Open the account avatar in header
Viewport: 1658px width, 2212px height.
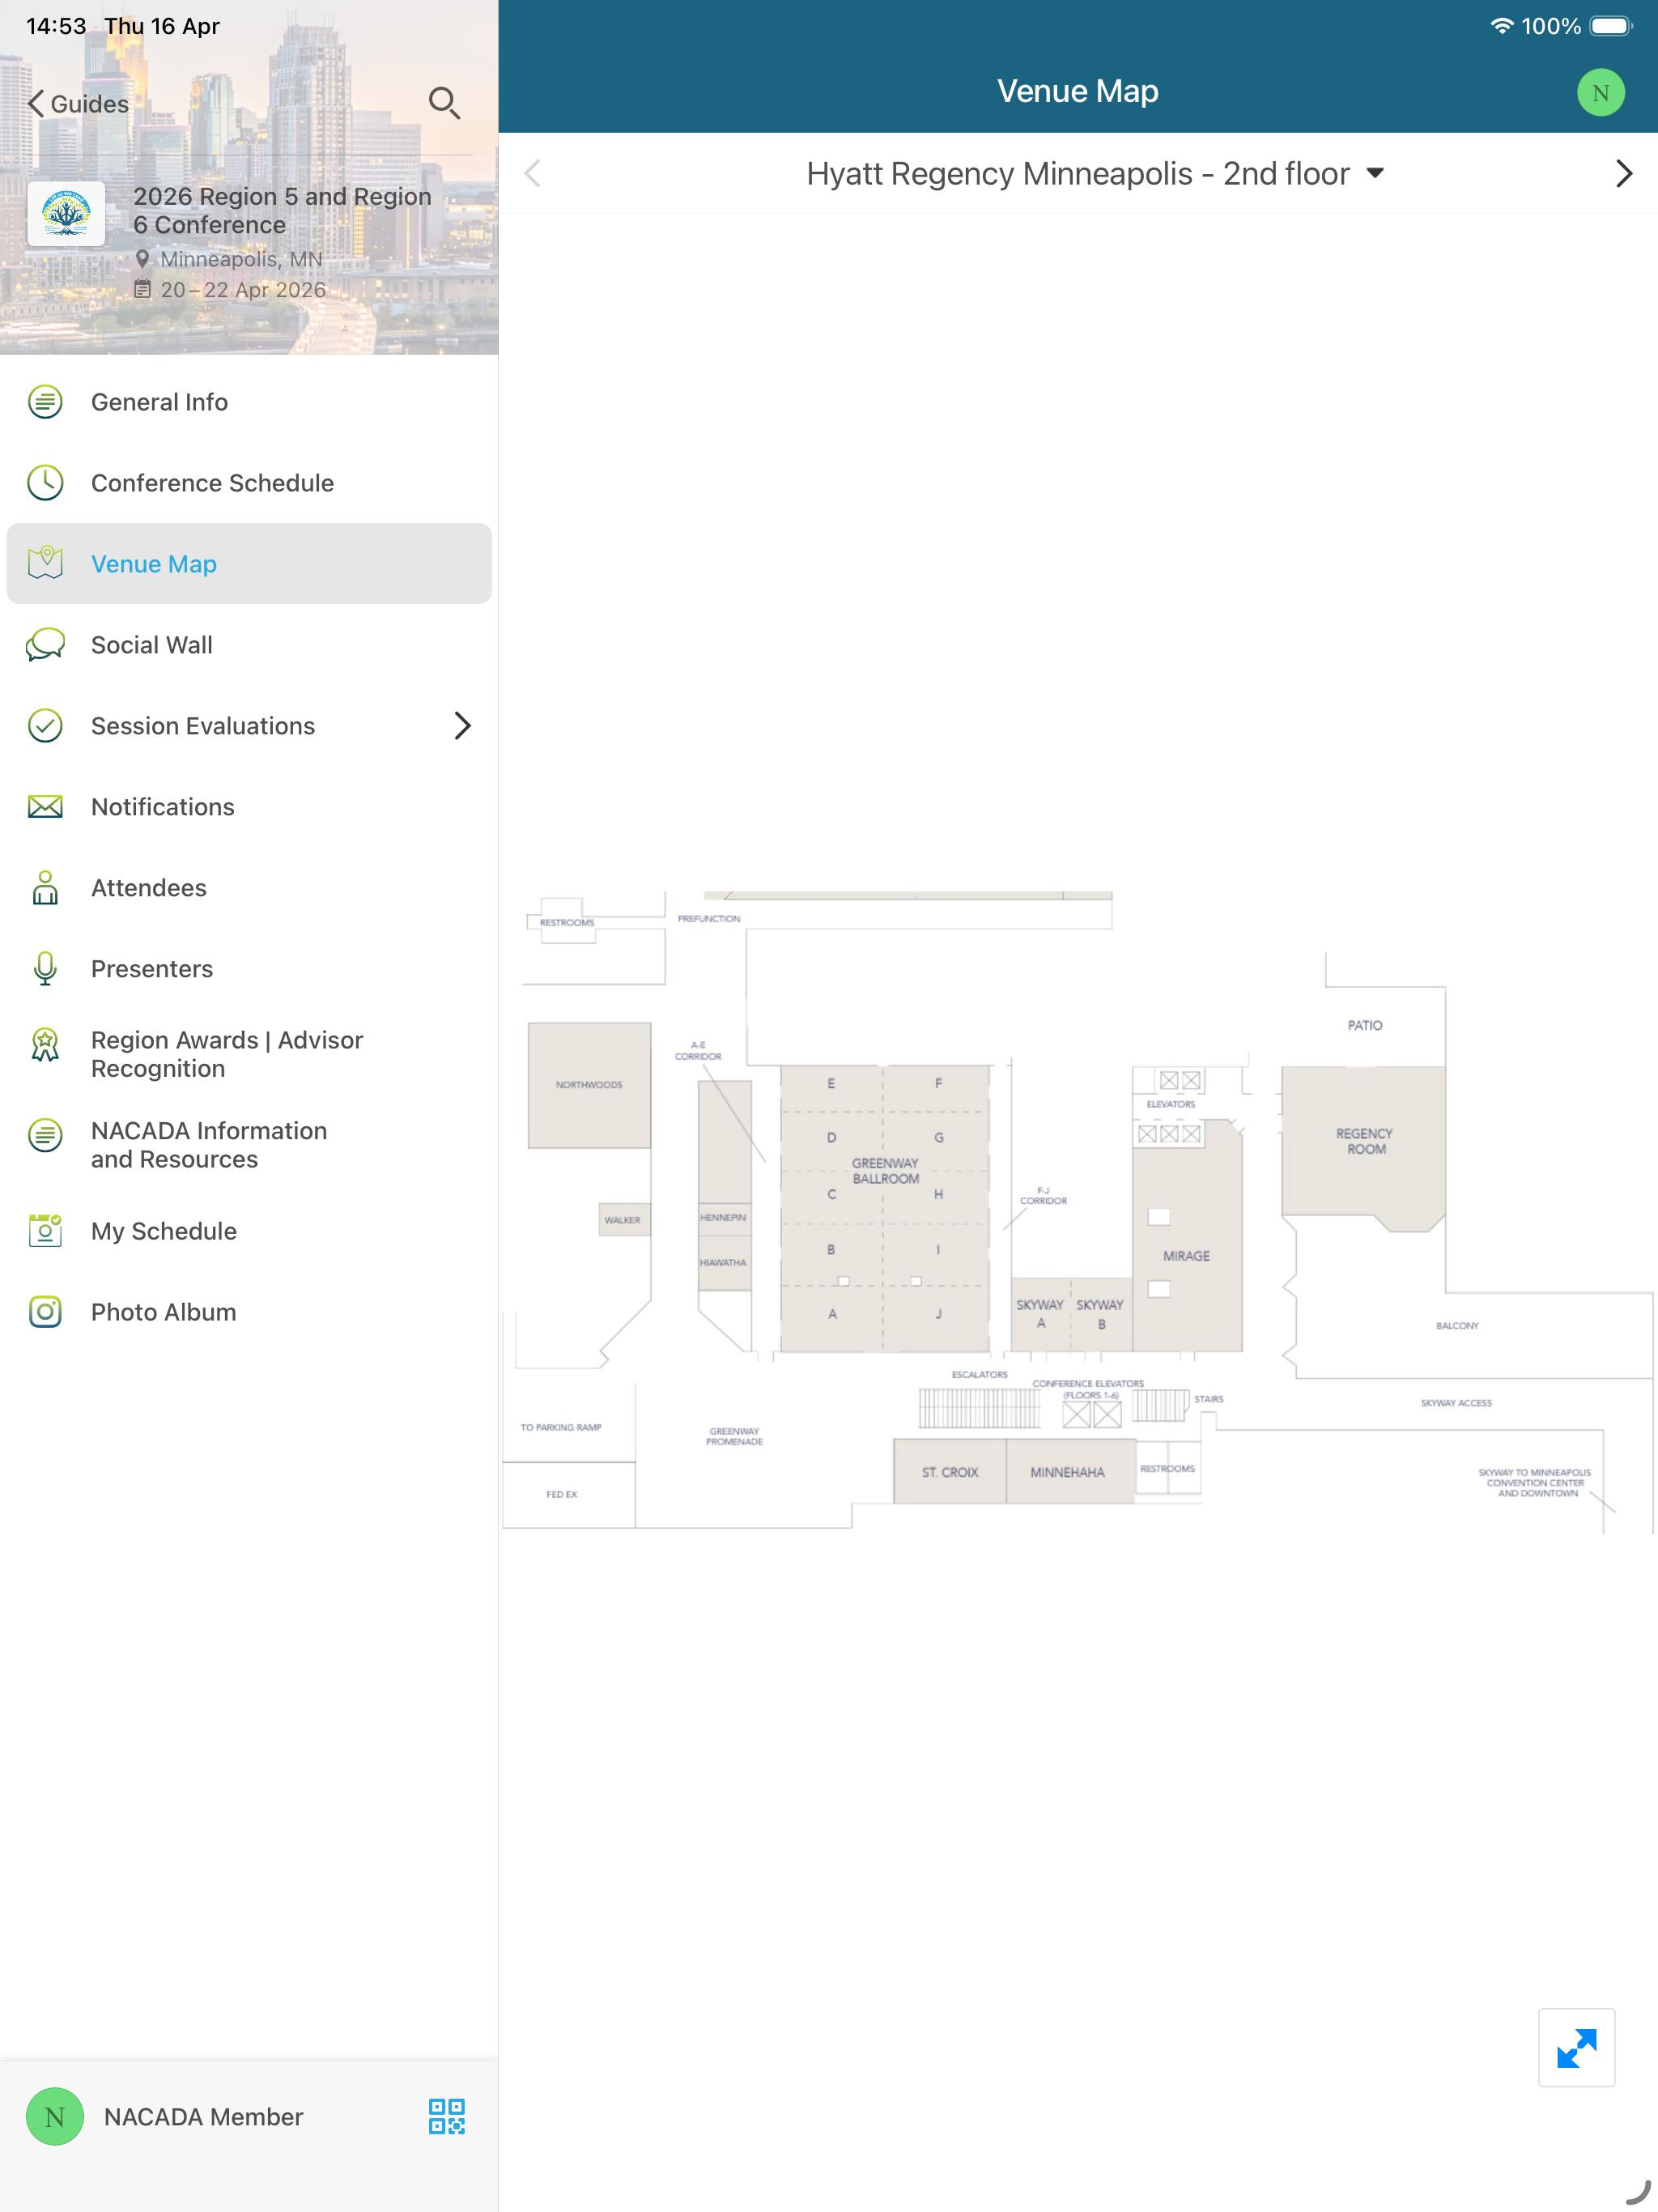(1600, 92)
